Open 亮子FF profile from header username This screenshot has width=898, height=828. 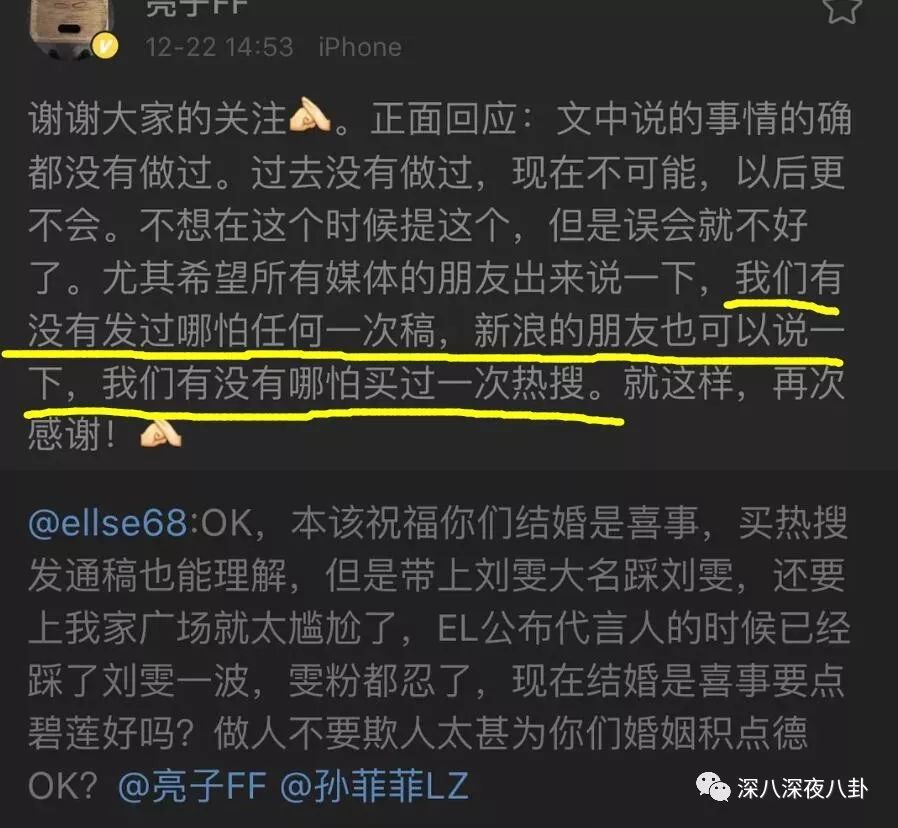coord(196,8)
